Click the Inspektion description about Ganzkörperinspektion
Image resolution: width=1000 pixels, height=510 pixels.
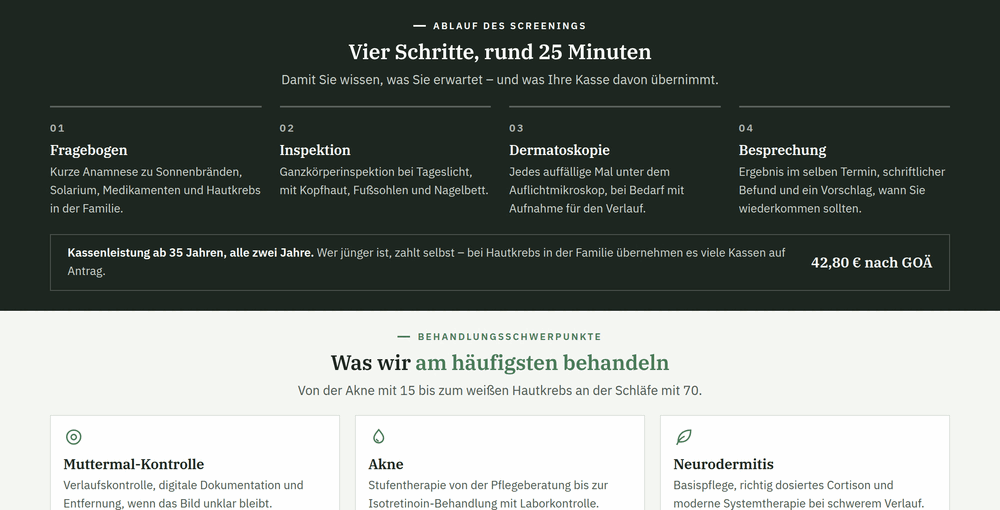point(384,181)
